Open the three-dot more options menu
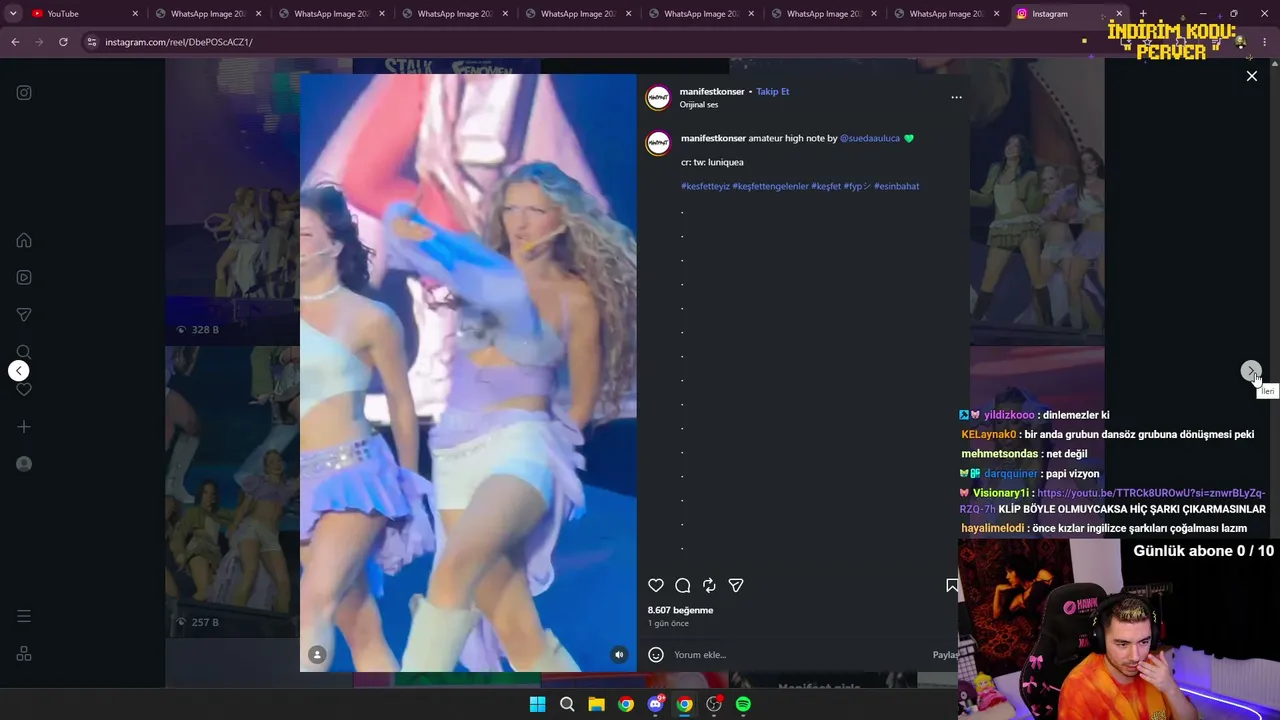The width and height of the screenshot is (1280, 720). point(956,97)
